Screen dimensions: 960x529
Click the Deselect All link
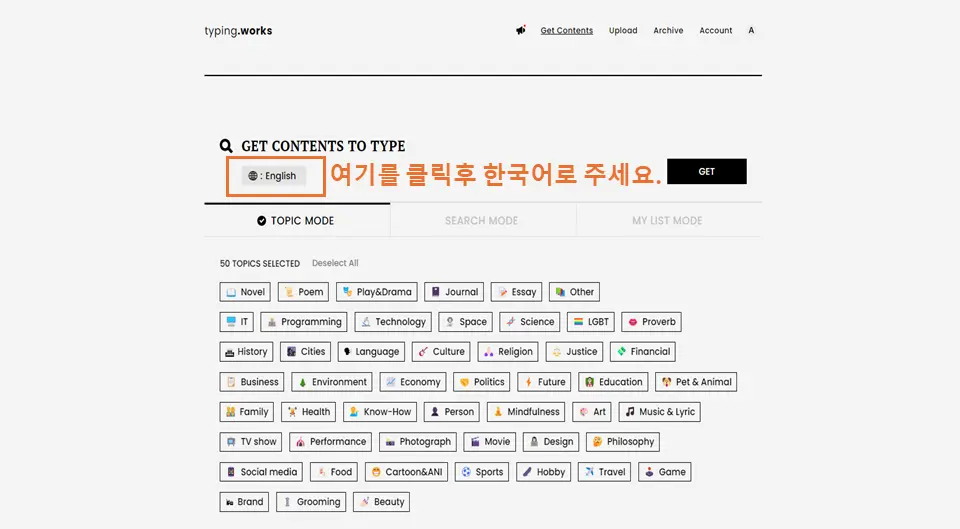pos(335,263)
